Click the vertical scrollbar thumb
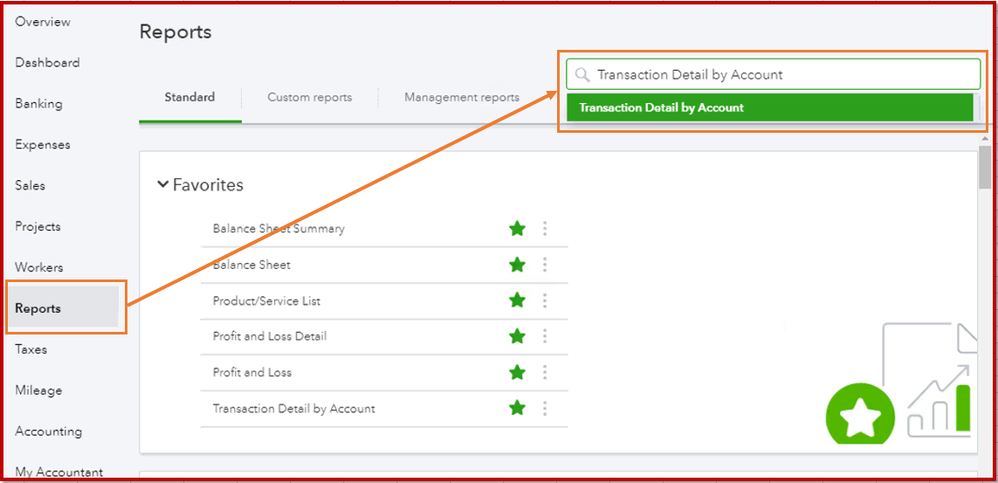Screen dimensions: 998x483 [x=985, y=167]
